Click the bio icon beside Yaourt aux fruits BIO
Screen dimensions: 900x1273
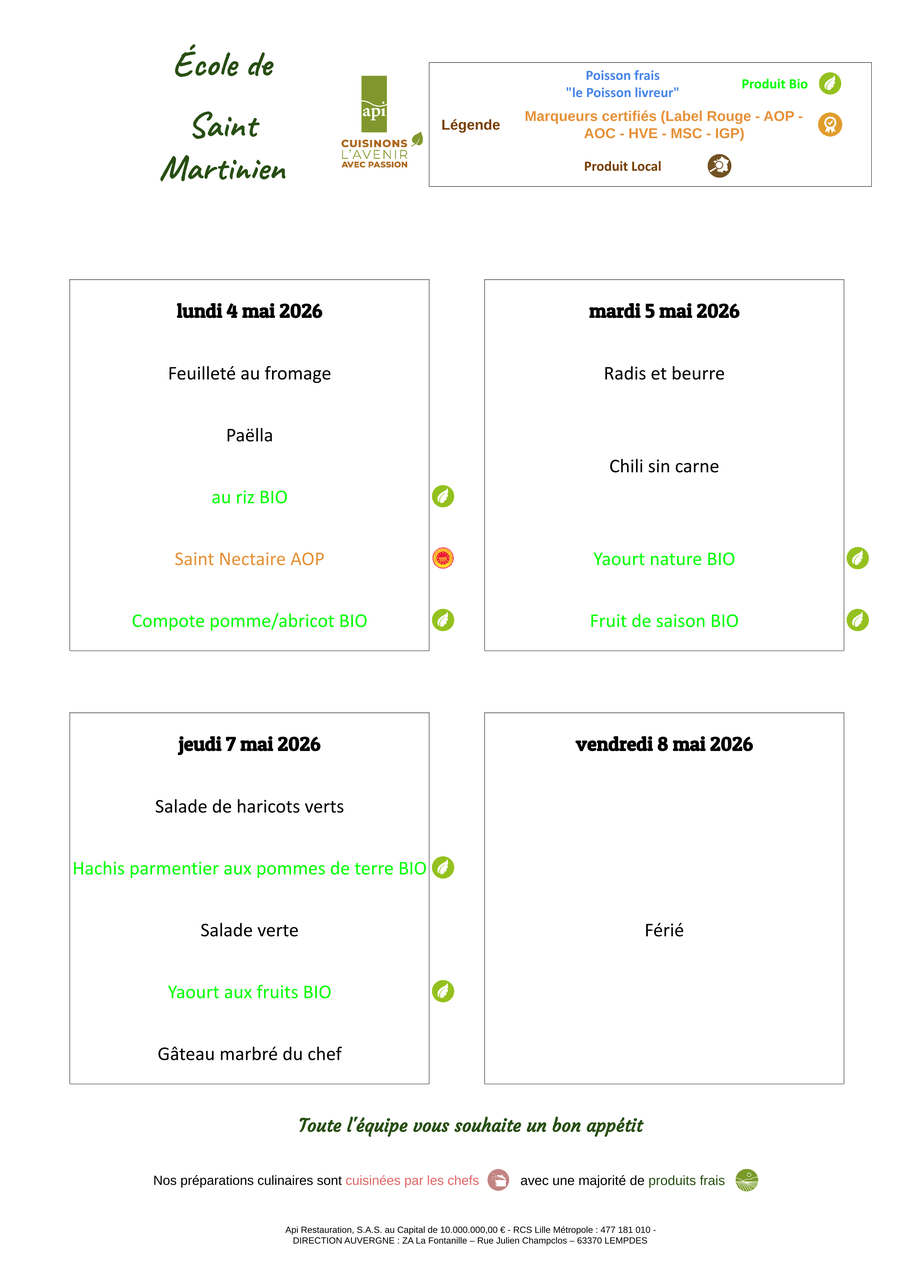click(x=443, y=992)
